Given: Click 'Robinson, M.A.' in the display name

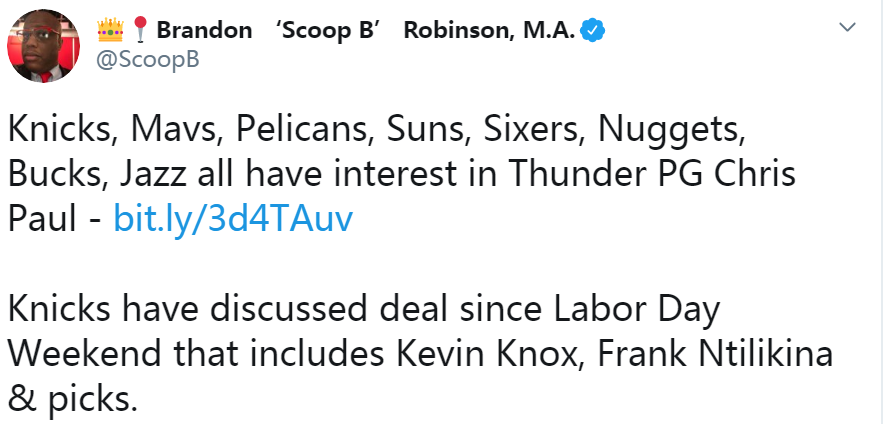Looking at the screenshot, I should [x=489, y=30].
